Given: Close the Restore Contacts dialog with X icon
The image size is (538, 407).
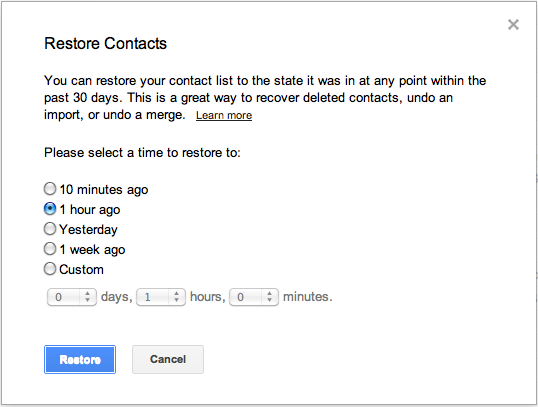Looking at the screenshot, I should tap(513, 24).
